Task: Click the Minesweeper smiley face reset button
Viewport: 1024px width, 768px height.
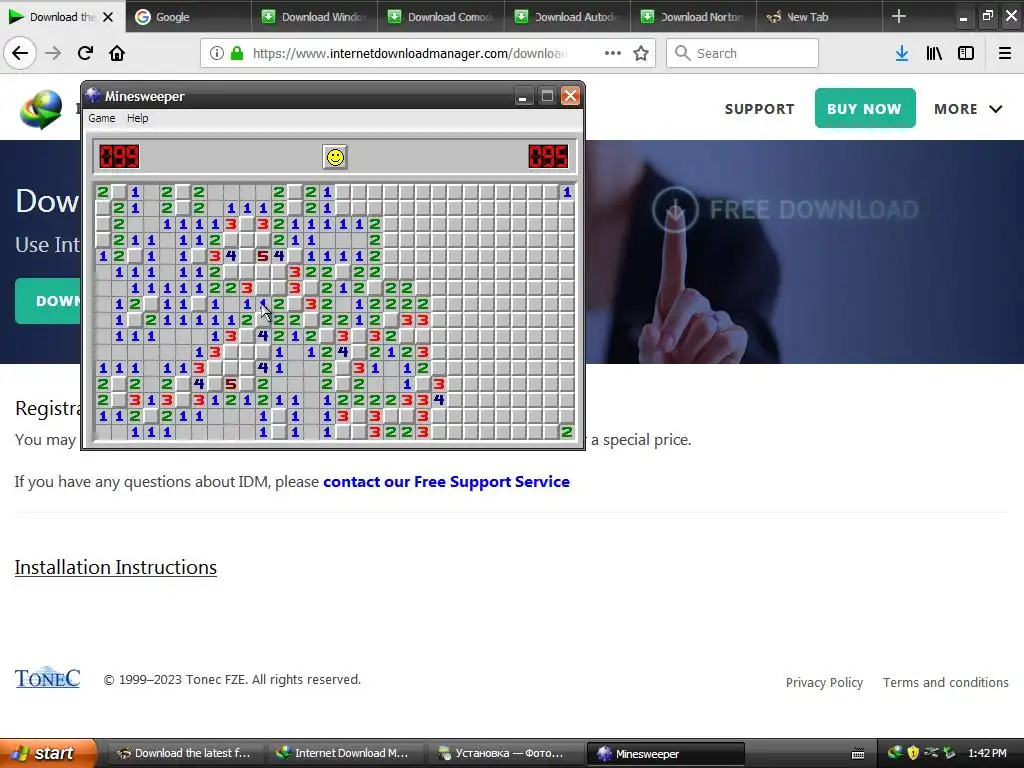Action: (x=335, y=157)
